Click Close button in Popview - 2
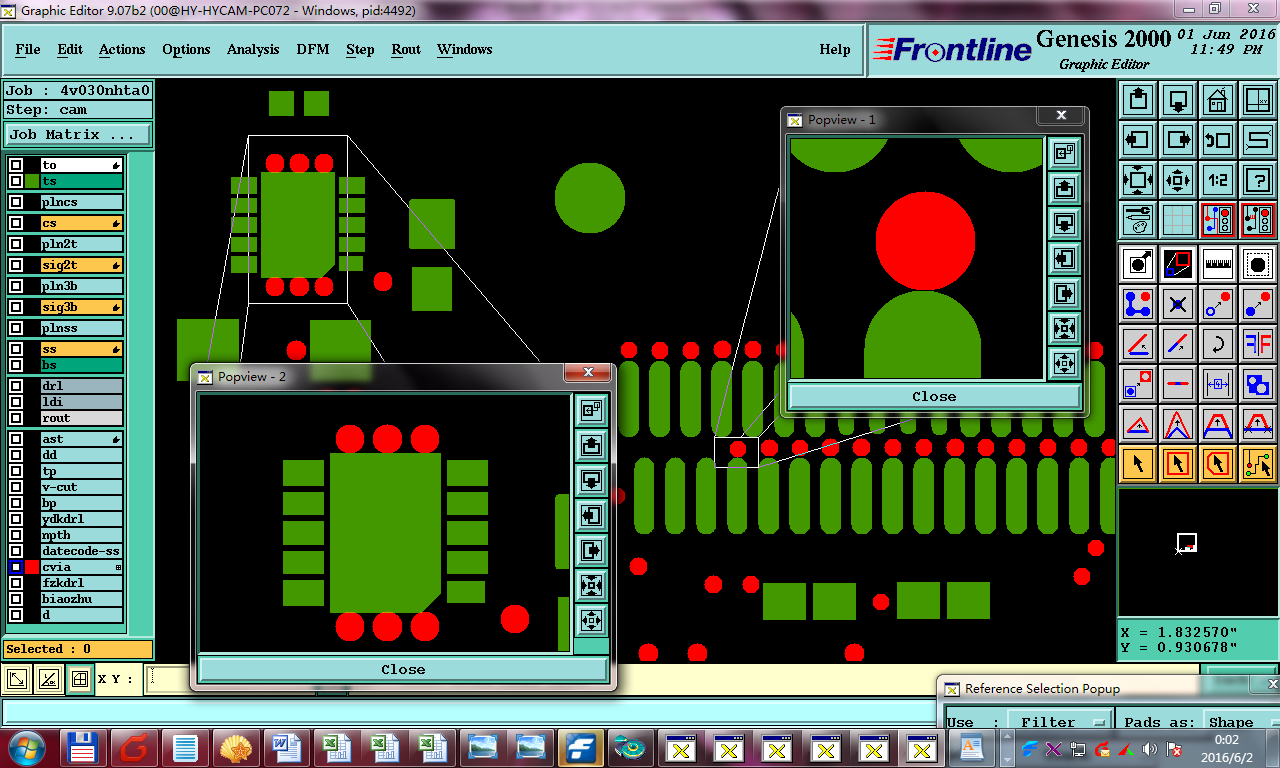 click(x=403, y=670)
